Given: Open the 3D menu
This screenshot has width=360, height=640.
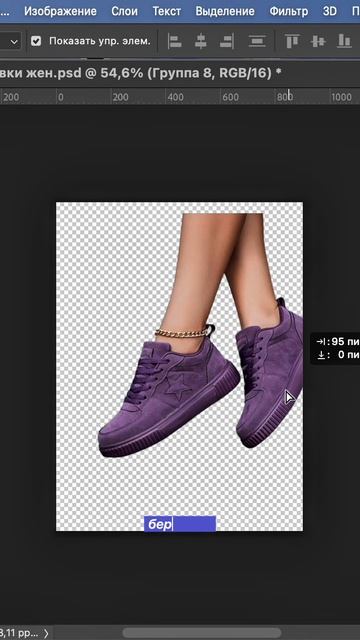Looking at the screenshot, I should point(329,11).
